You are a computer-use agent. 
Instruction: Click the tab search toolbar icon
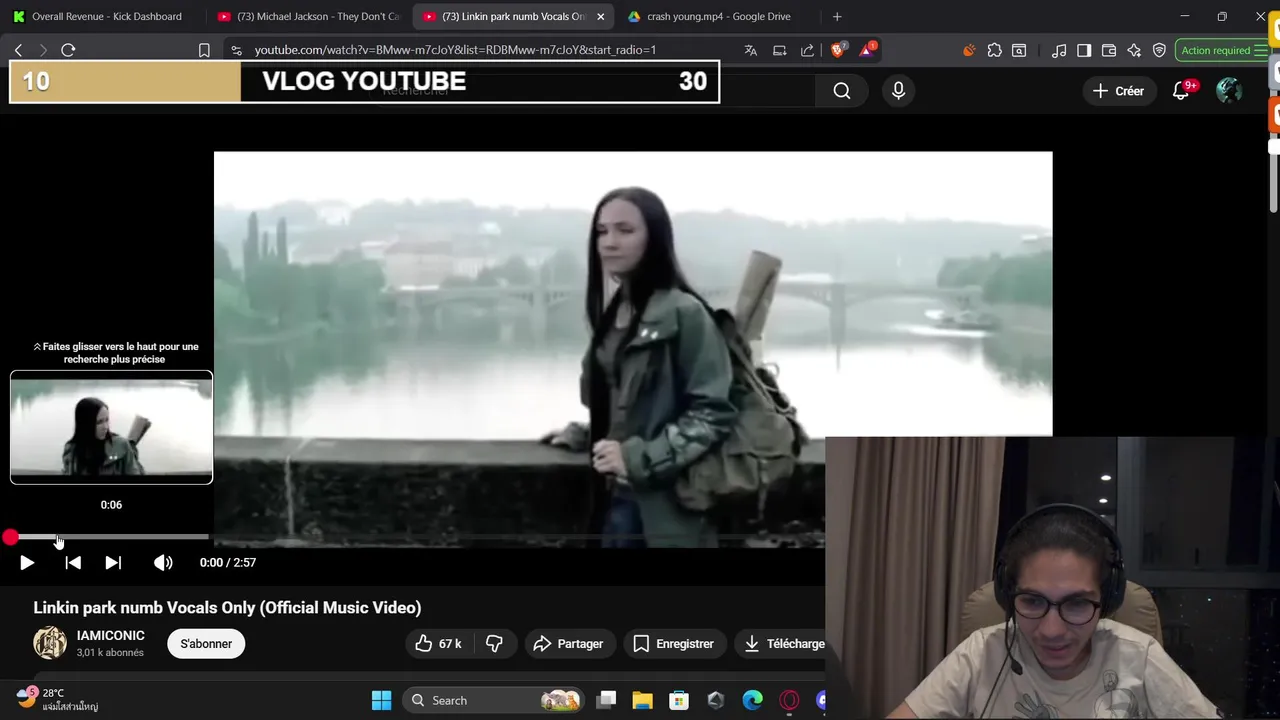(1019, 50)
